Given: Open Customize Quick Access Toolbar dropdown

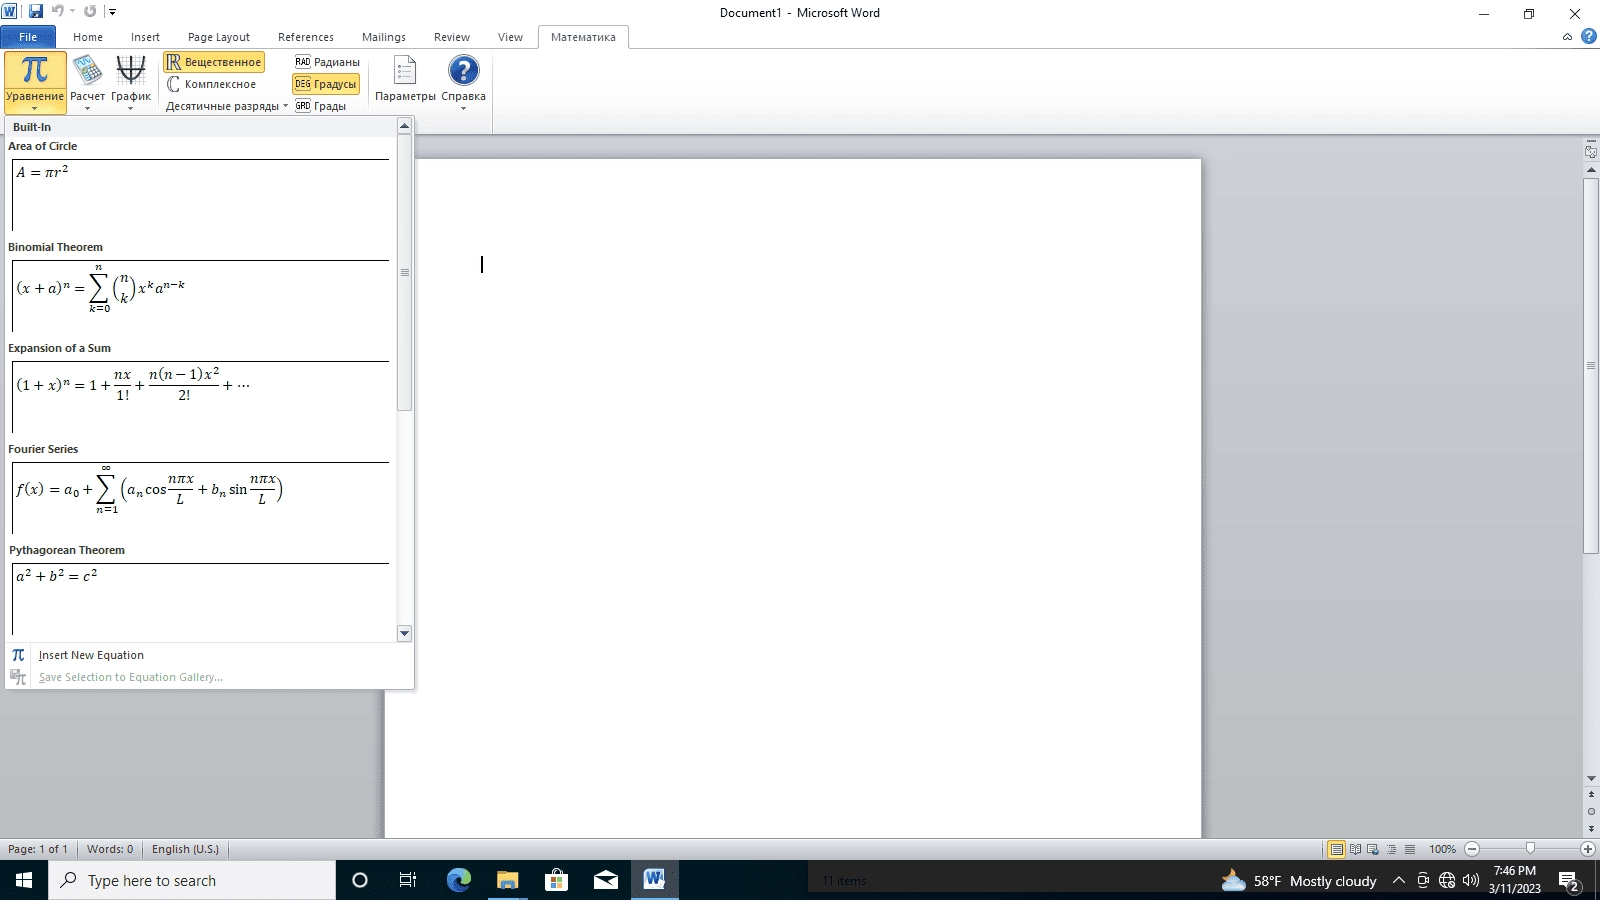Looking at the screenshot, I should 112,12.
